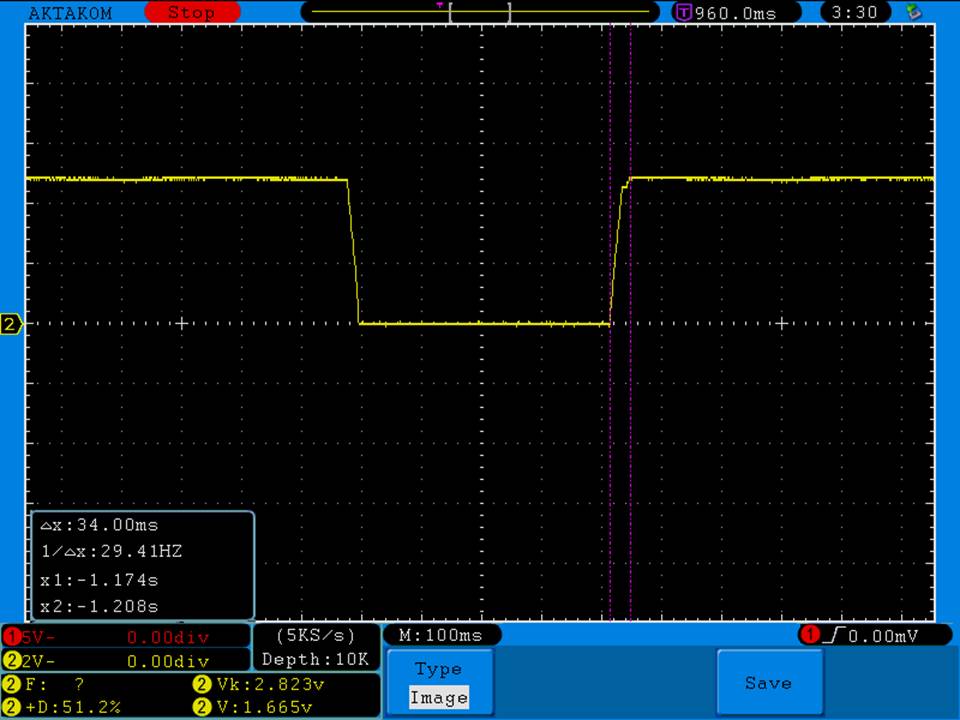
Task: Click the purple T trigger position icon
Action: pos(684,13)
